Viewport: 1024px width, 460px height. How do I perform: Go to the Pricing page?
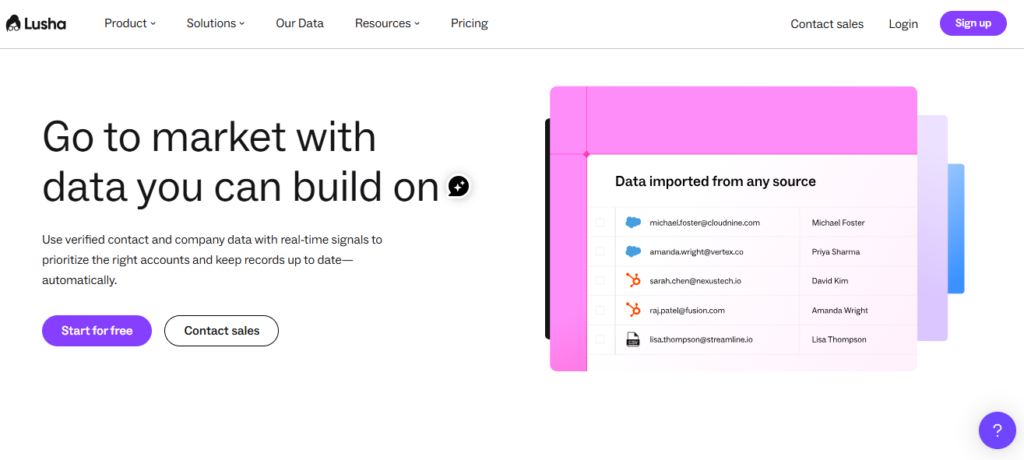[x=470, y=23]
